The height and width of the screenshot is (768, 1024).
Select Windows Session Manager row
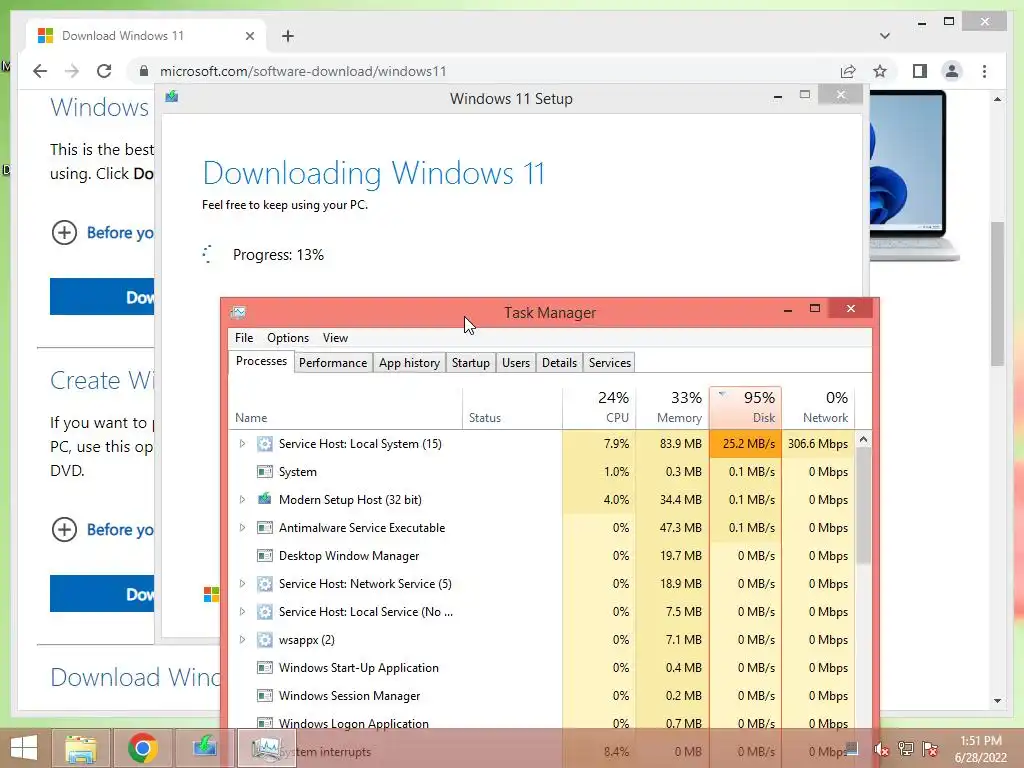(x=541, y=696)
